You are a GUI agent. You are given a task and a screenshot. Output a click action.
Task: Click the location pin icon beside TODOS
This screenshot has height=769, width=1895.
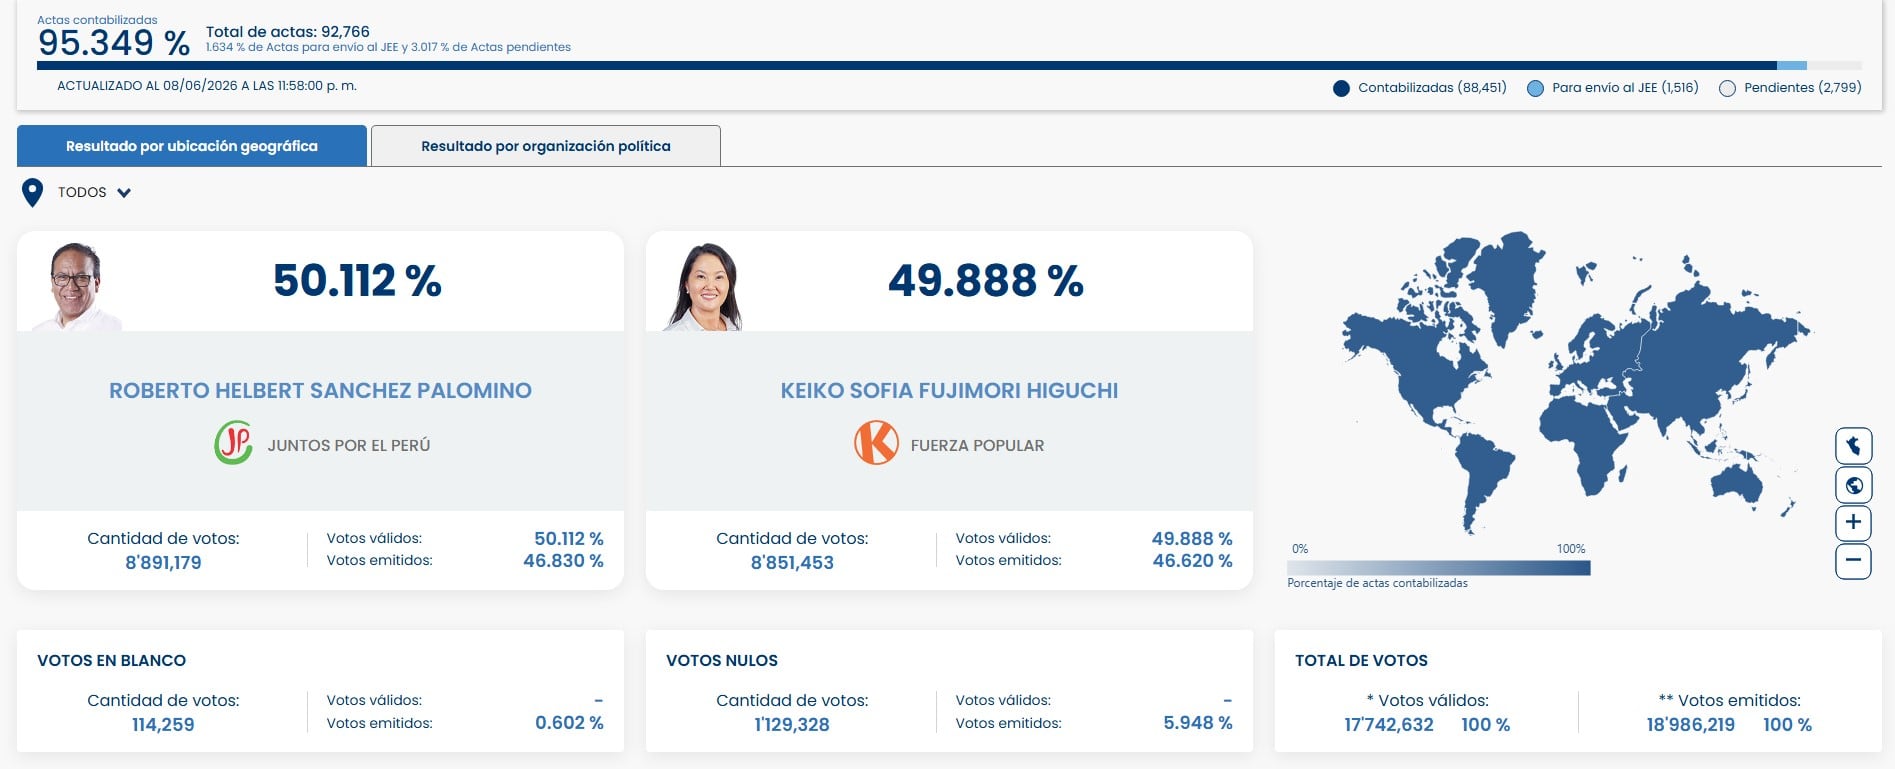(33, 192)
